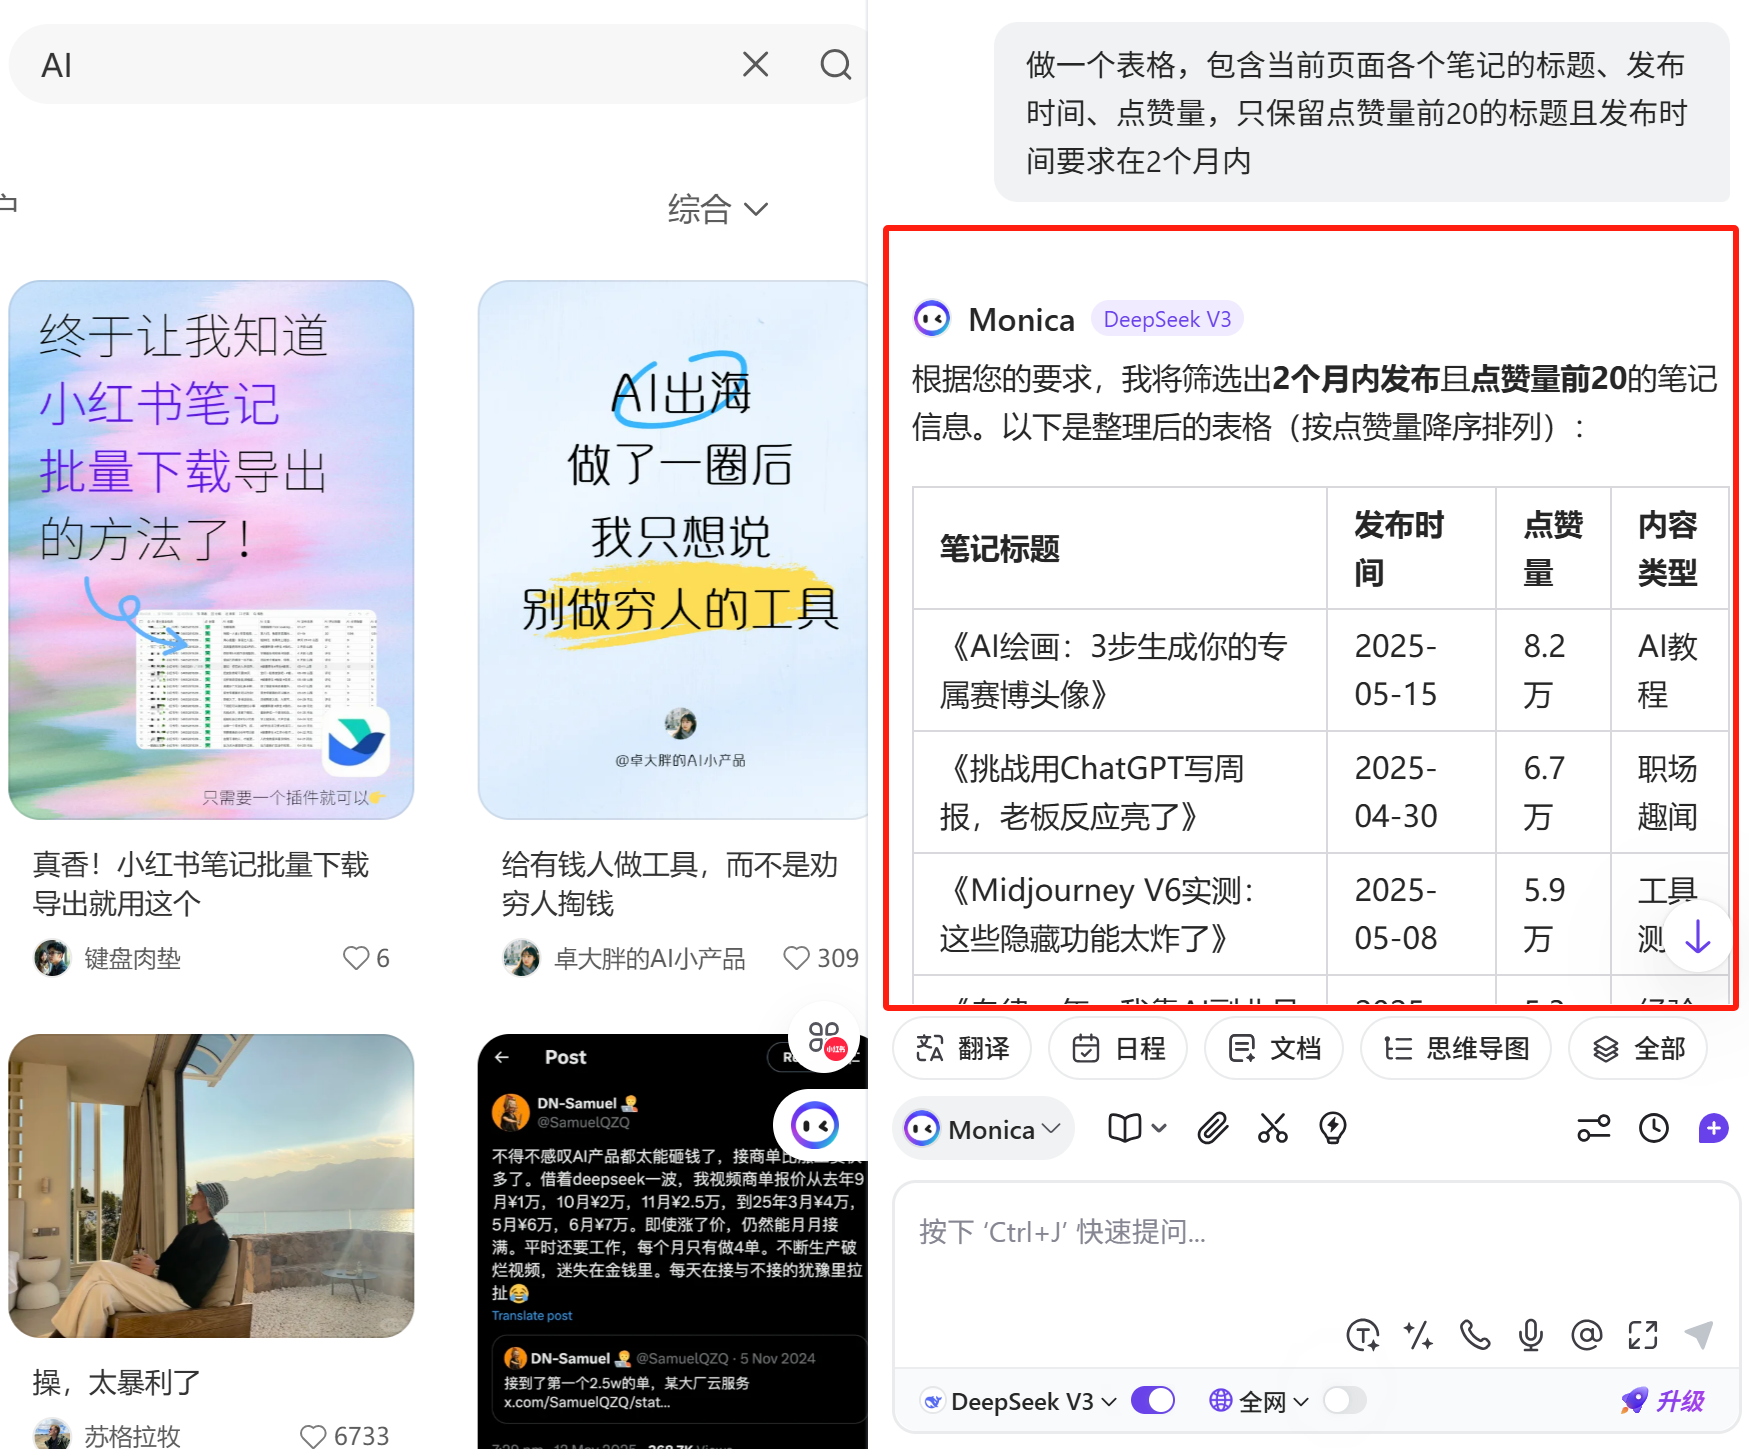Image resolution: width=1749 pixels, height=1449 pixels.
Task: Click the phone call icon
Action: [1475, 1335]
